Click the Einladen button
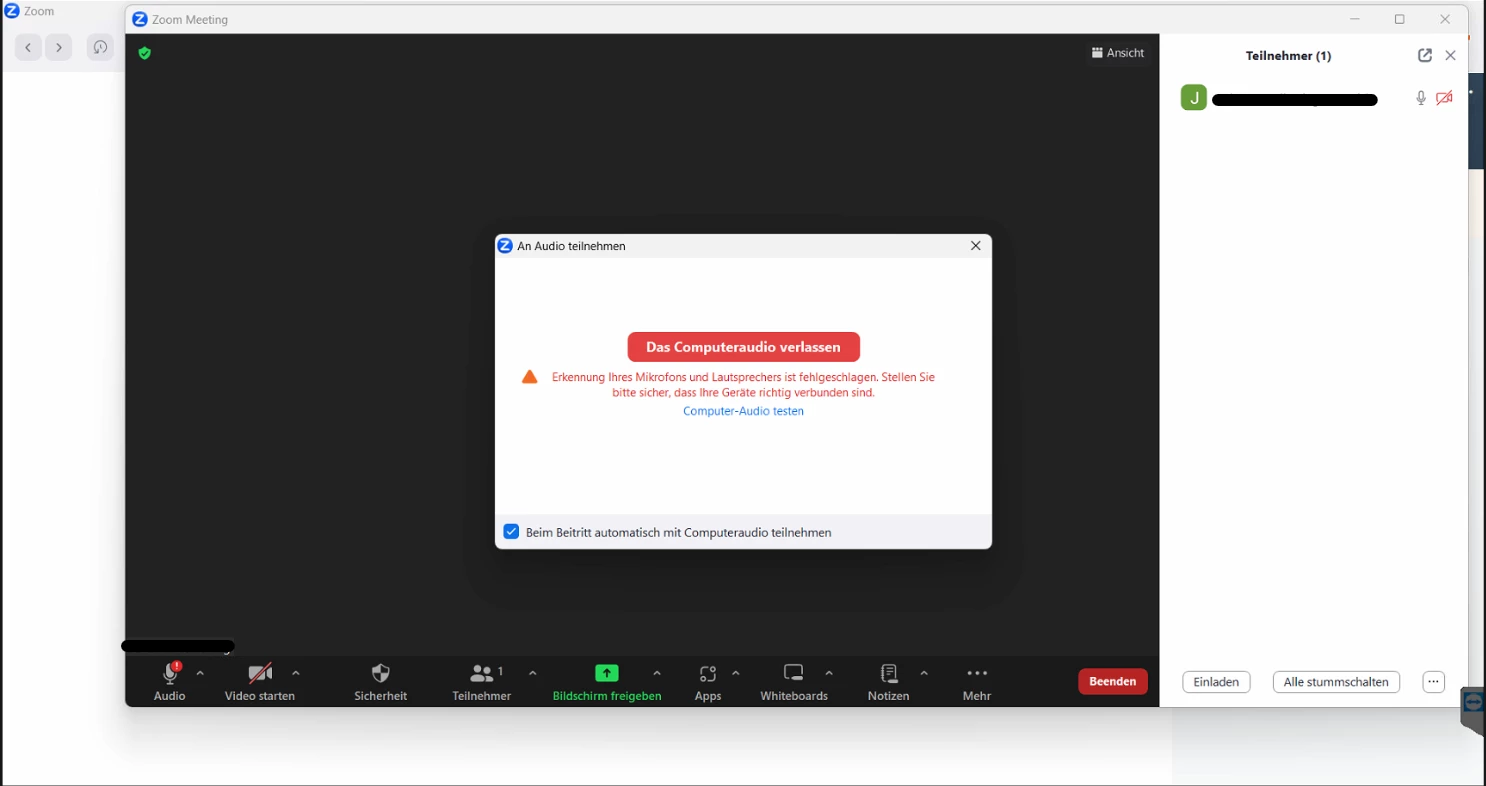1486x786 pixels. point(1216,682)
